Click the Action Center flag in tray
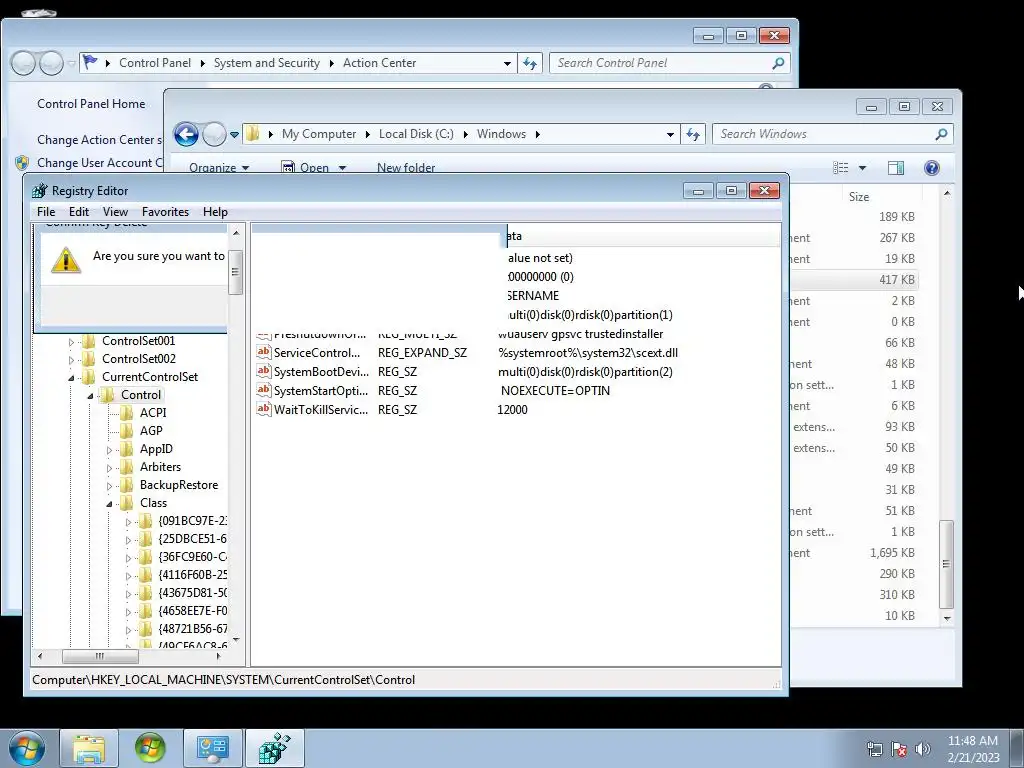The width and height of the screenshot is (1024, 768). [899, 749]
